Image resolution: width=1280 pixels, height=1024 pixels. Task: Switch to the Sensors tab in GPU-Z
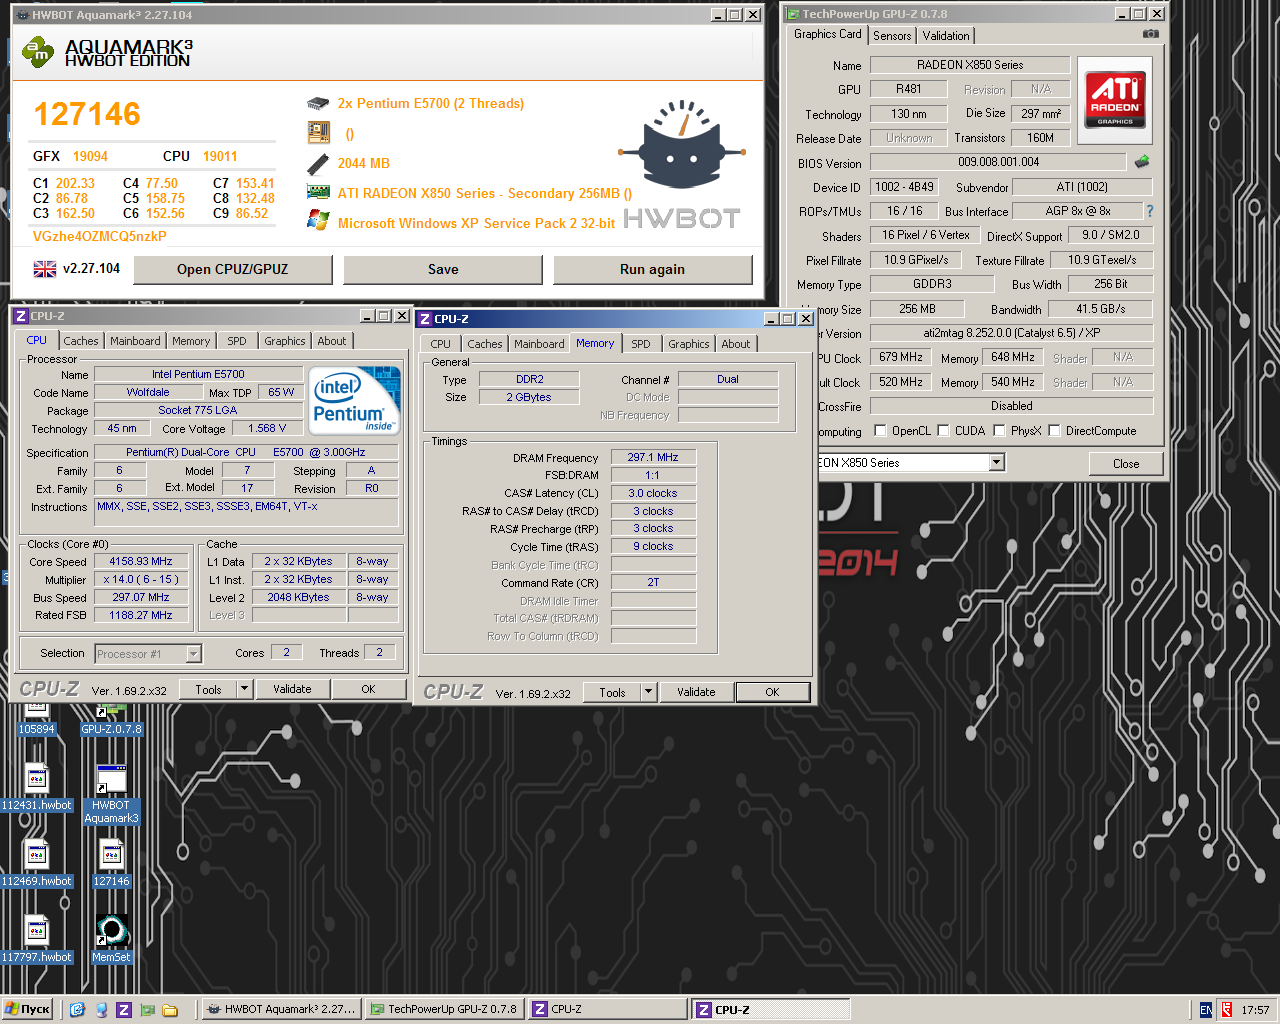892,35
